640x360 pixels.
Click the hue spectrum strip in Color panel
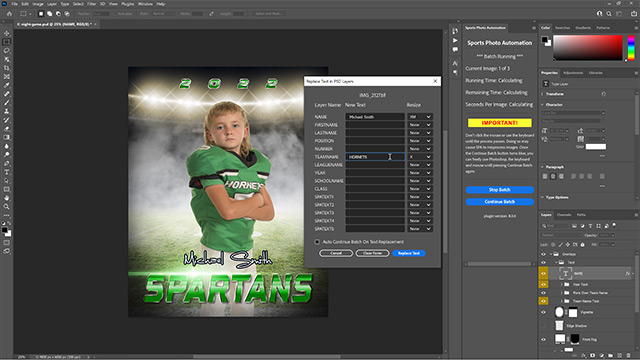click(x=631, y=48)
